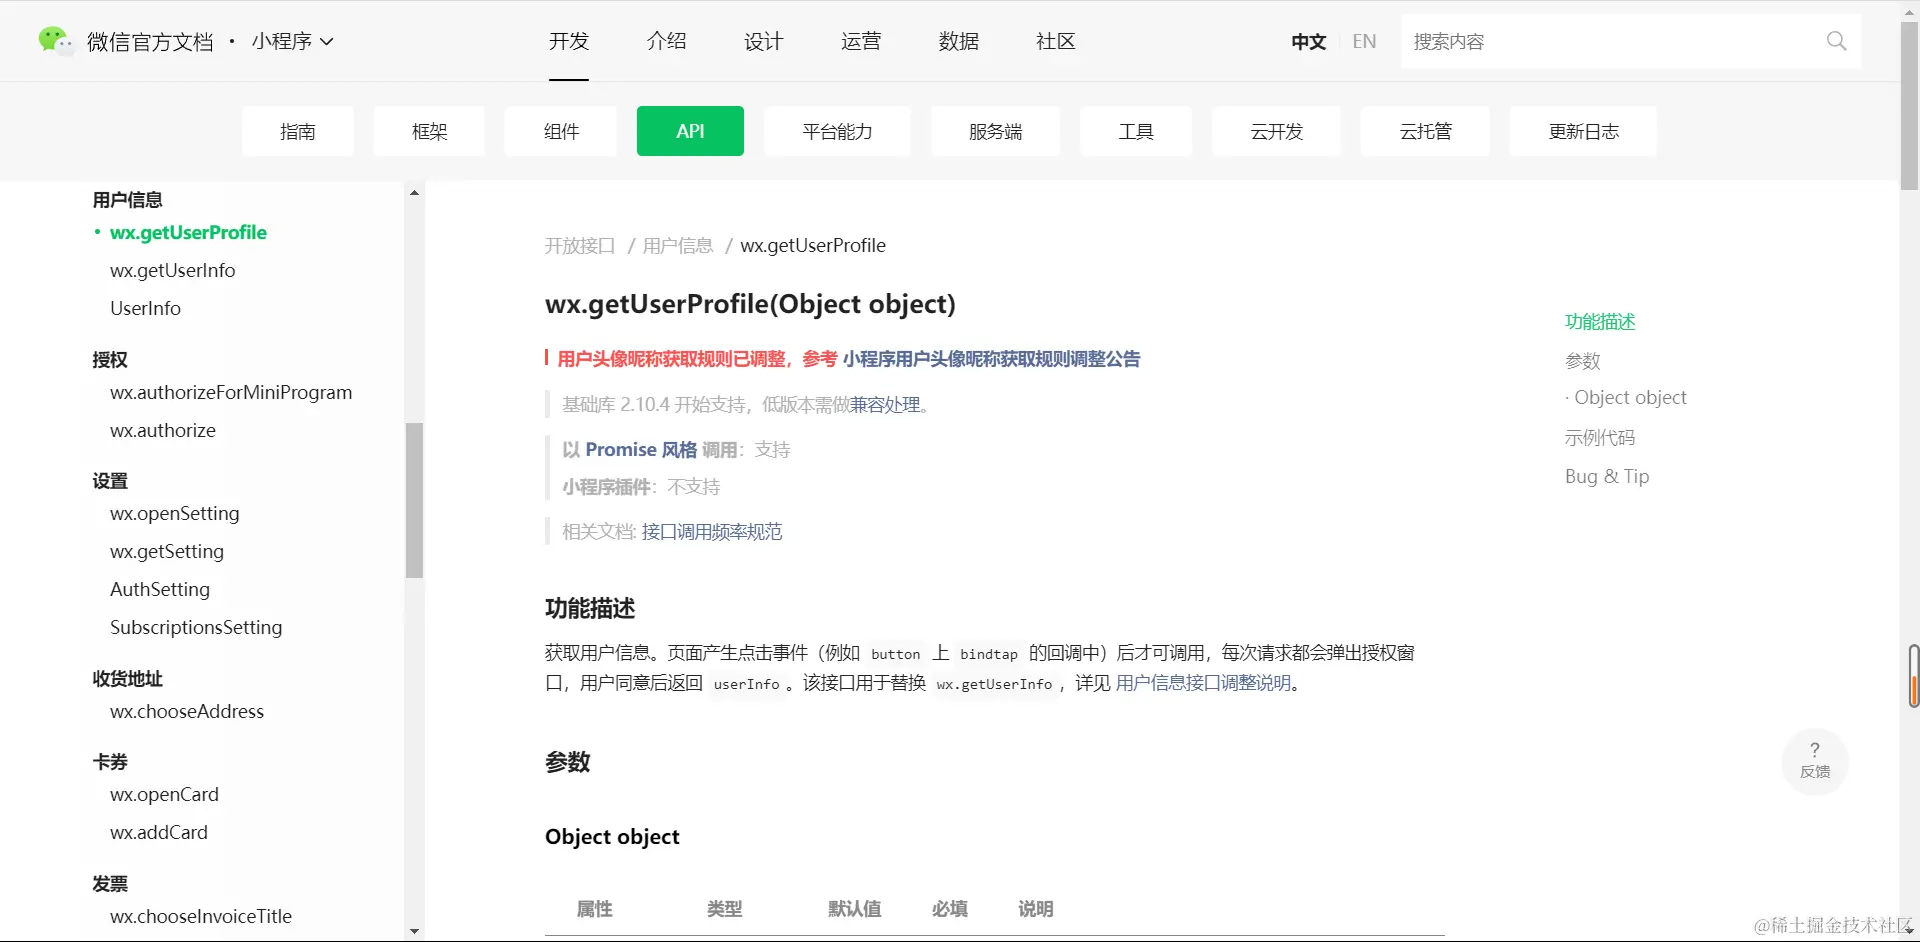This screenshot has height=942, width=1920.
Task: Click the 用户信息 breadcrumb
Action: (x=677, y=246)
